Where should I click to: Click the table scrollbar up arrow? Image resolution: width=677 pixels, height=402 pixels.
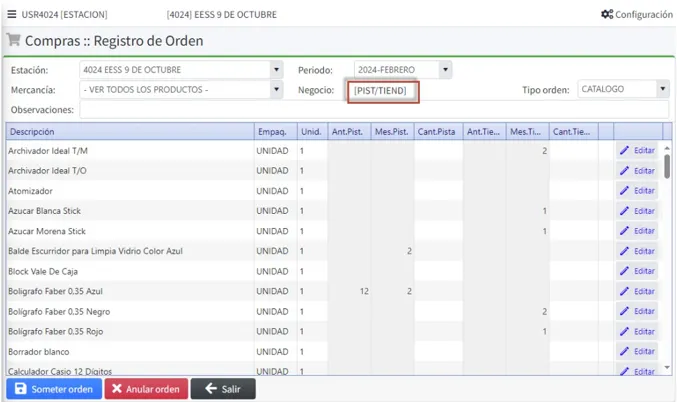pos(667,148)
